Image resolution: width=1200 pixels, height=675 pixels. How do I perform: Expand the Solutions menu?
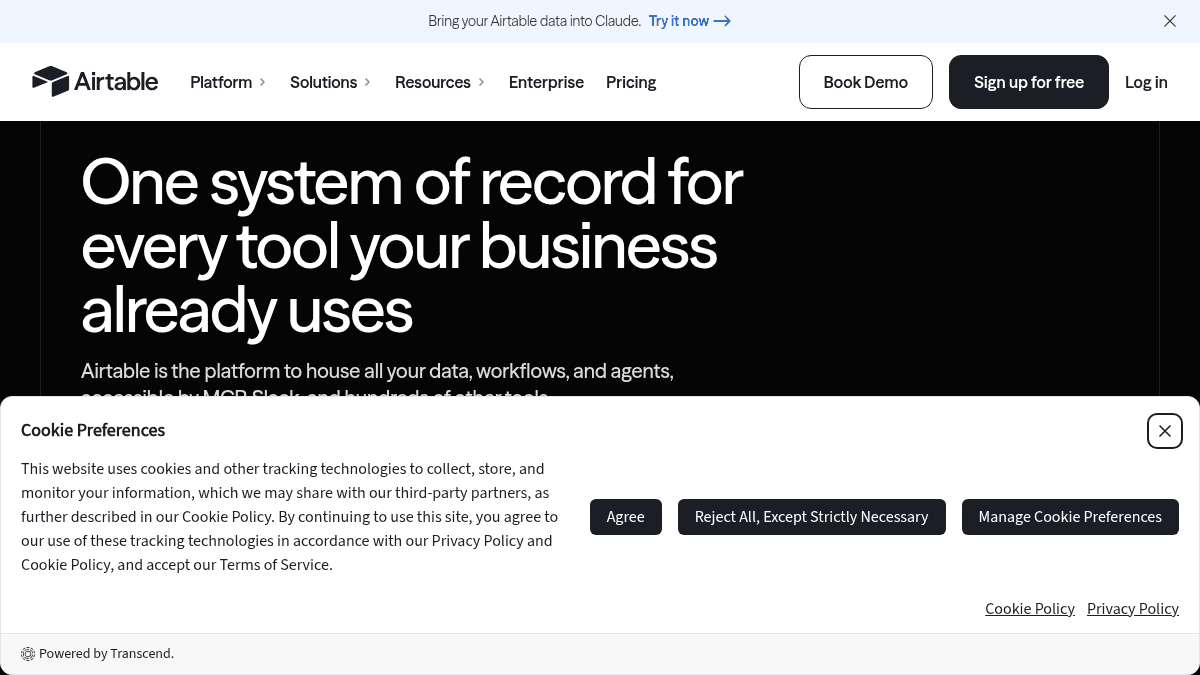tap(330, 82)
